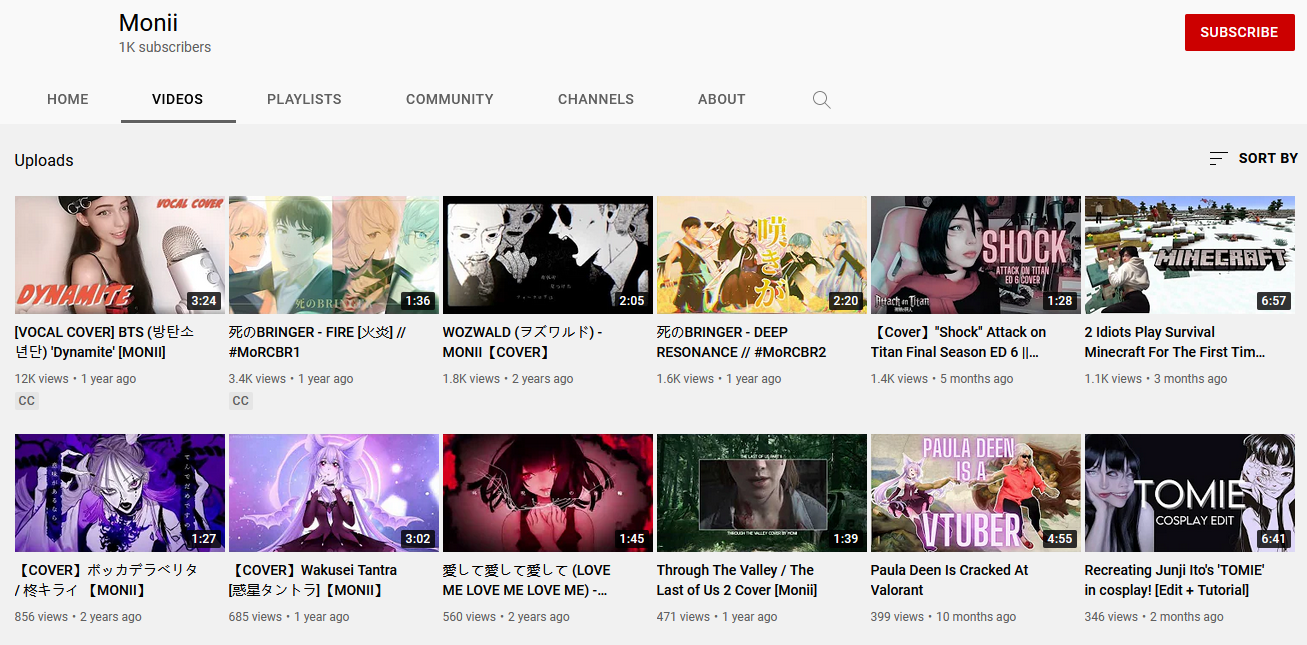This screenshot has height=645, width=1307.
Task: Play the WOZWALD cover video thumbnail
Action: coord(548,255)
